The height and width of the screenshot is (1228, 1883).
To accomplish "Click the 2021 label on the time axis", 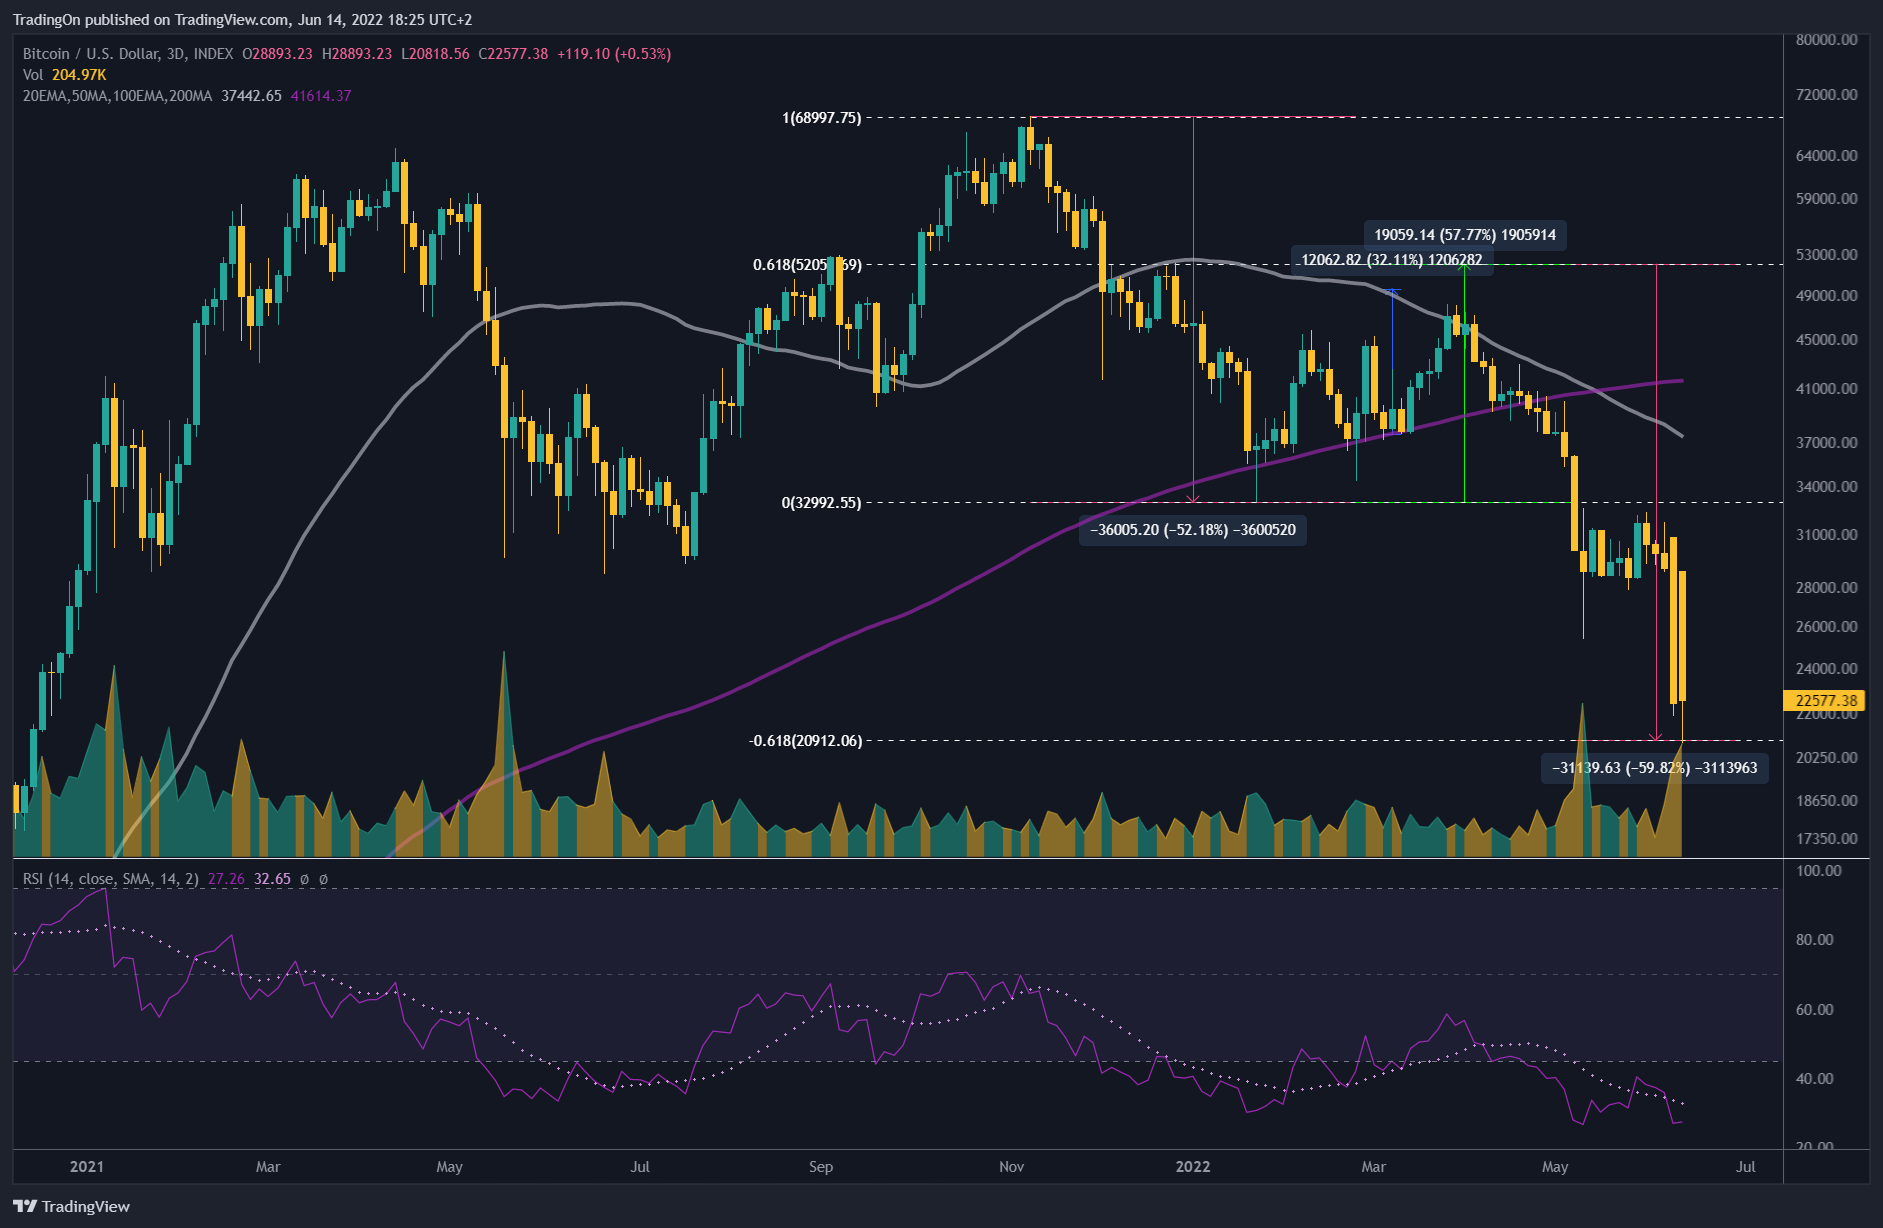I will click(87, 1167).
